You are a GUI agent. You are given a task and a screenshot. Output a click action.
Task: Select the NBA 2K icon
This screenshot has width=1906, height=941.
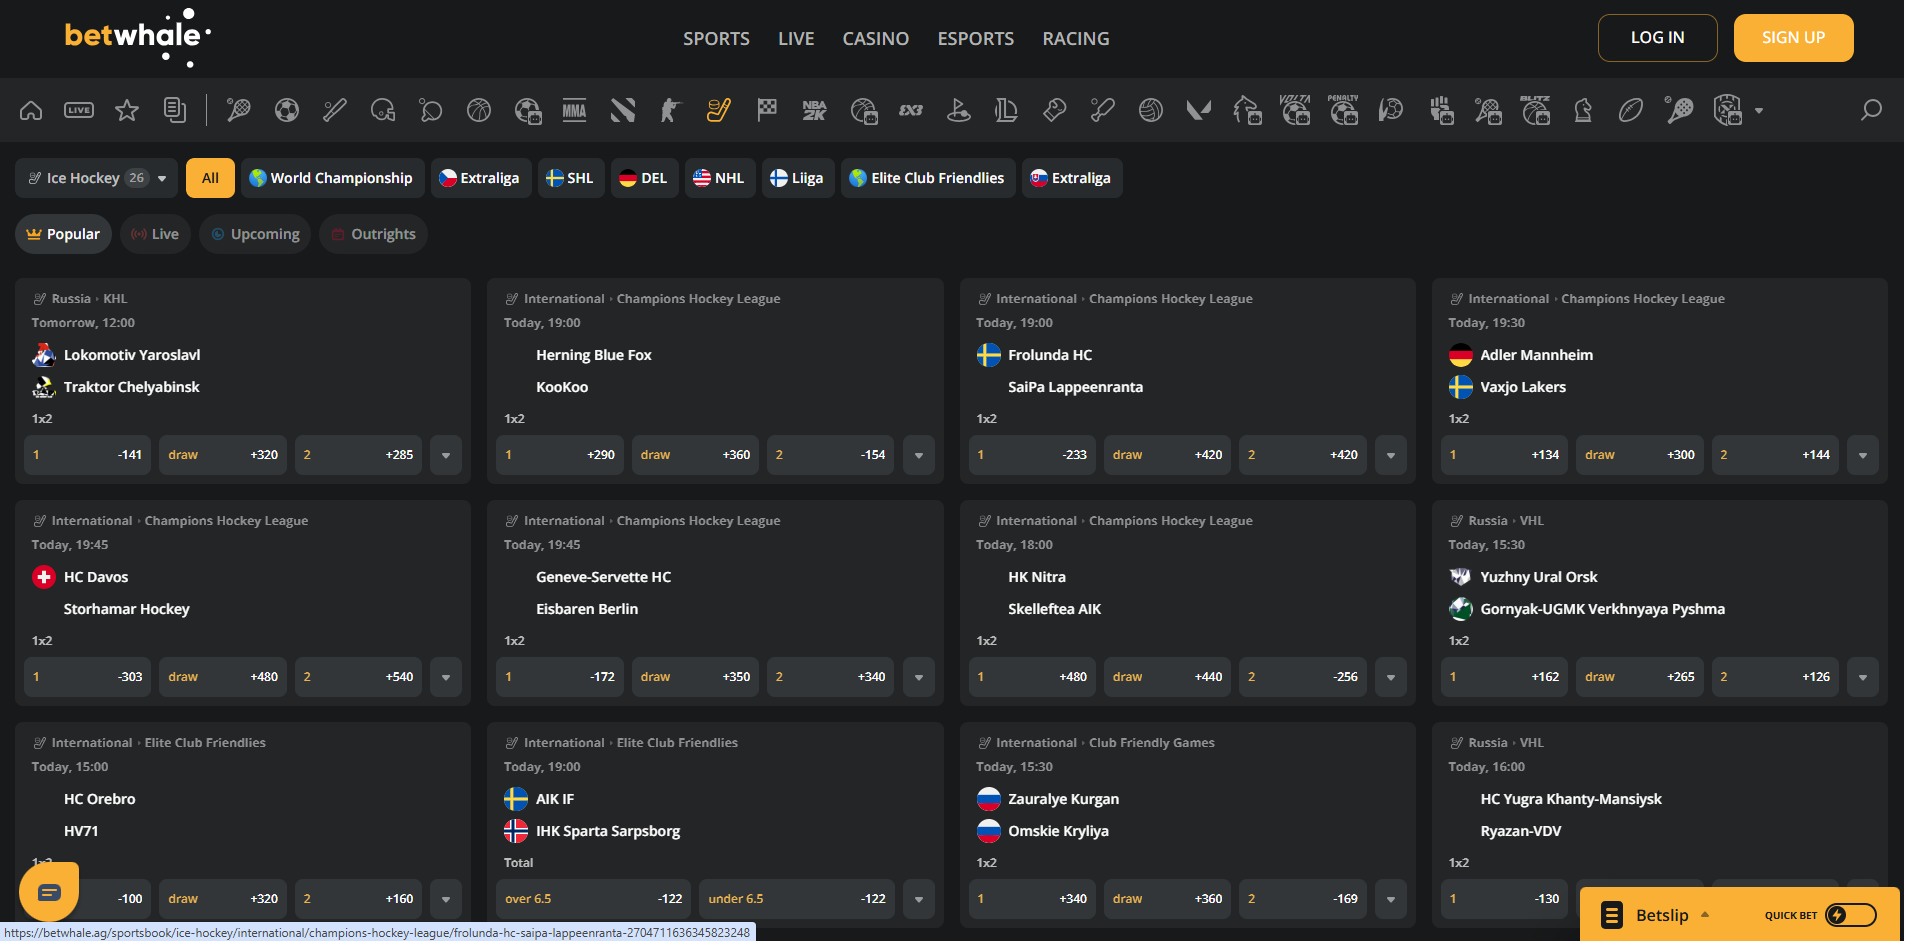tap(815, 110)
